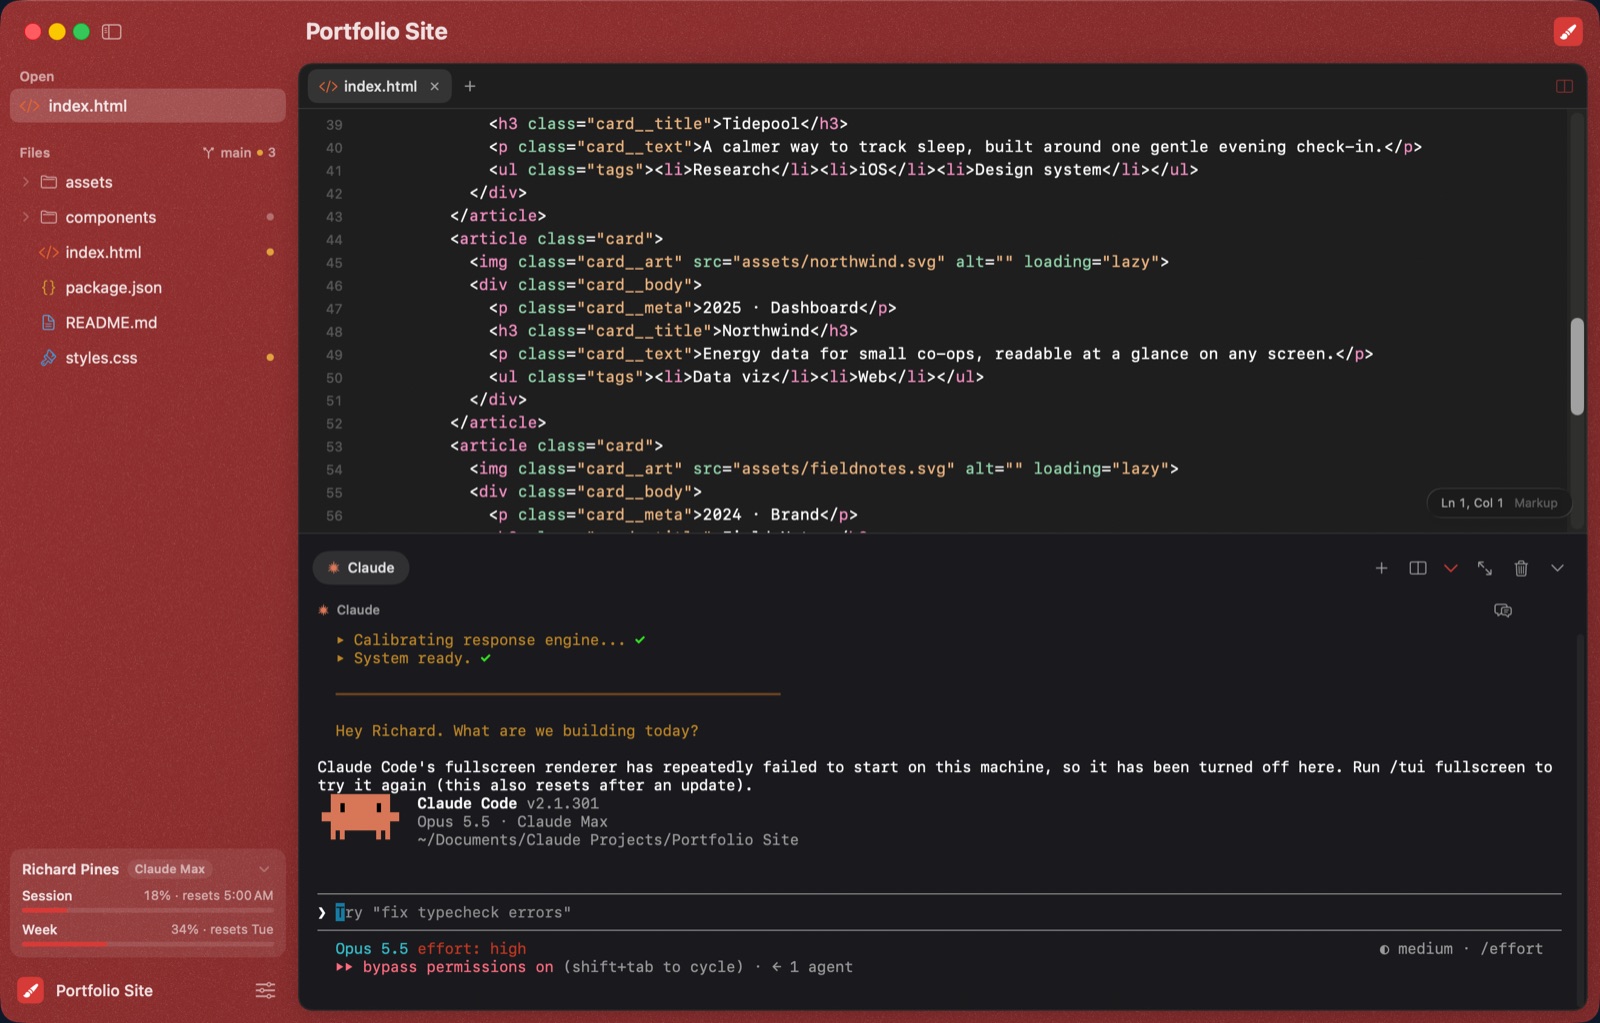This screenshot has height=1023, width=1600.
Task: Split the terminal panel
Action: click(1417, 568)
